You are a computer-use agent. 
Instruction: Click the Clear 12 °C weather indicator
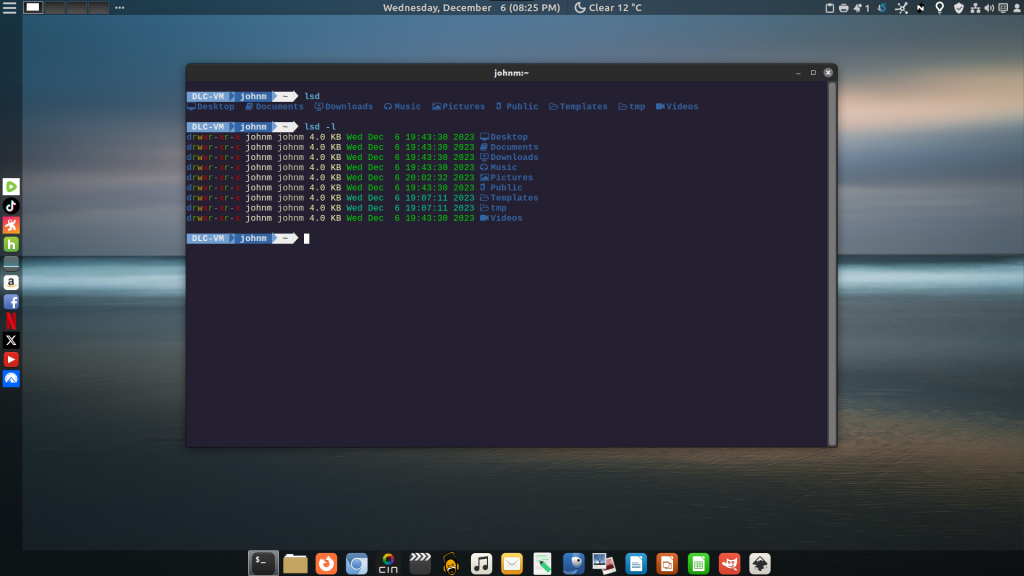point(607,8)
